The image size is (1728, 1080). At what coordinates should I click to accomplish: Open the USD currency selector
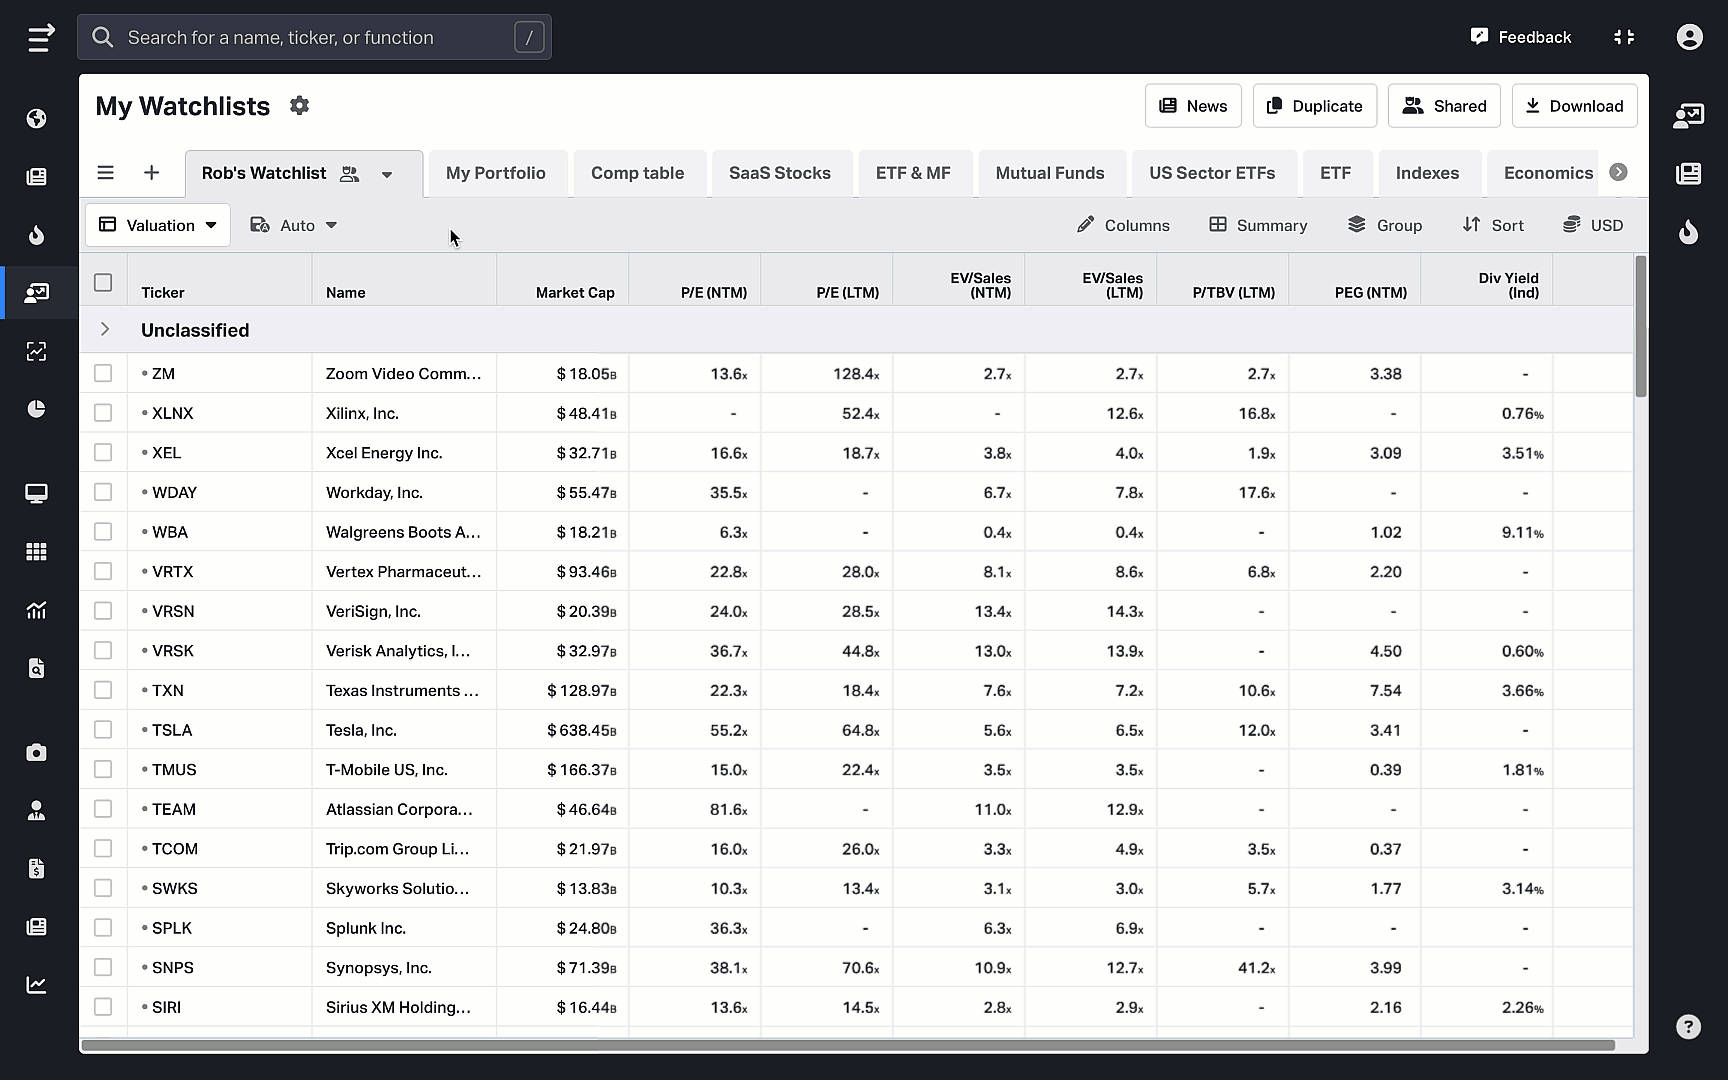[1593, 225]
